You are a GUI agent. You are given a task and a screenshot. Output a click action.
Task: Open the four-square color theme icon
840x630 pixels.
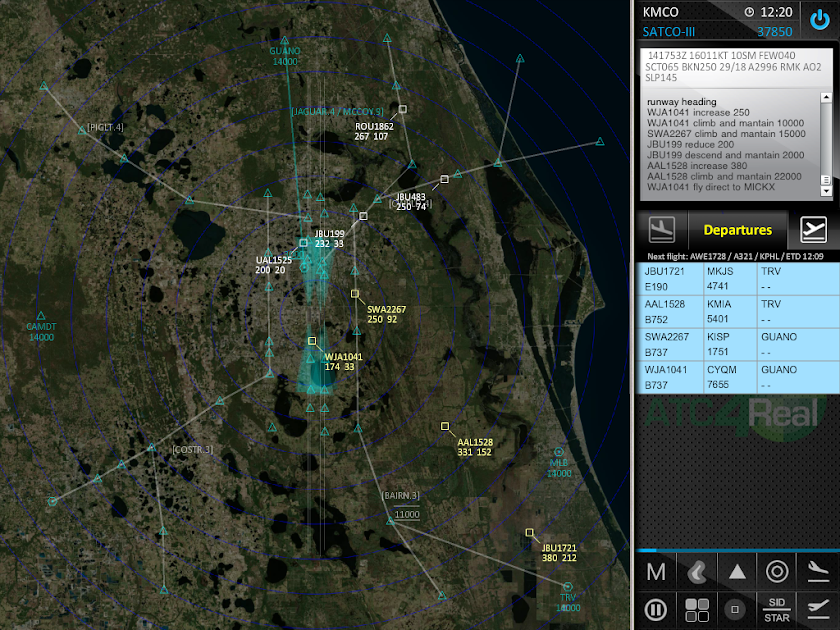[x=696, y=610]
